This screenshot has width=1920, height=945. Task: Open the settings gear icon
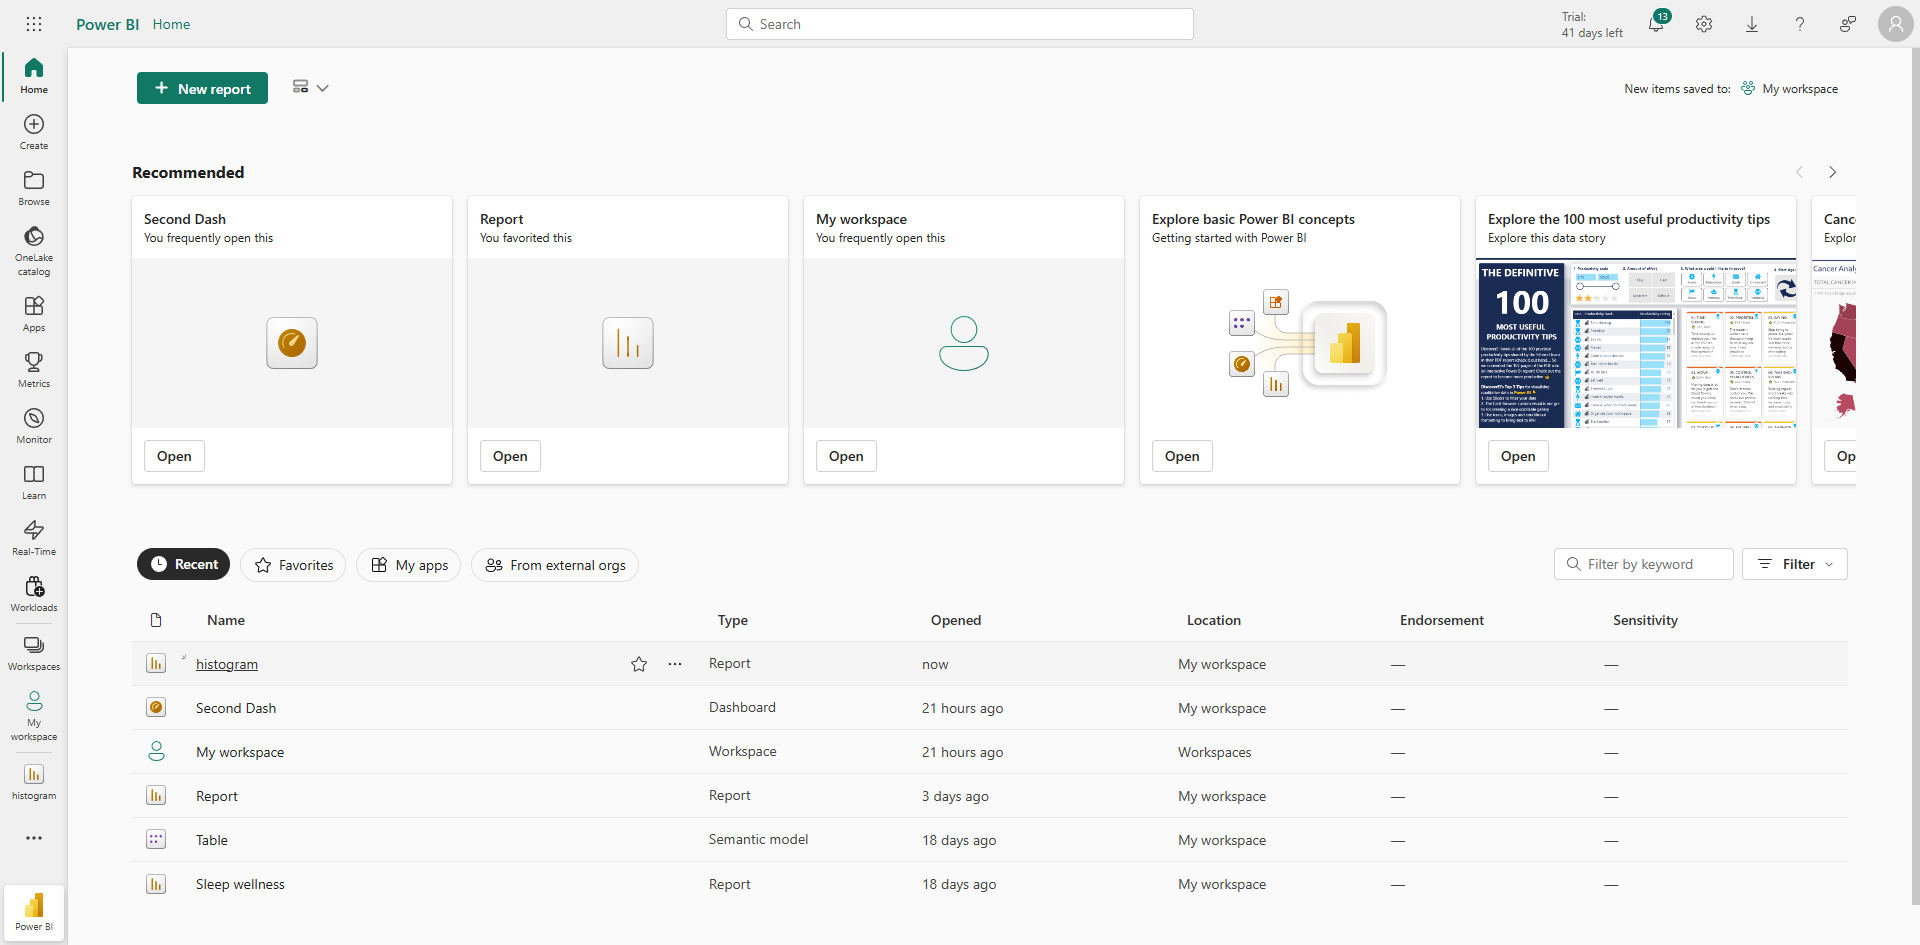point(1704,24)
